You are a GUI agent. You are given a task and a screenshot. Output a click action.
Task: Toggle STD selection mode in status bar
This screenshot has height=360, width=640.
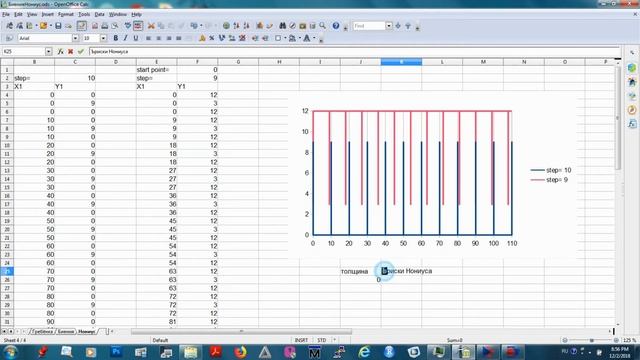pos(322,340)
